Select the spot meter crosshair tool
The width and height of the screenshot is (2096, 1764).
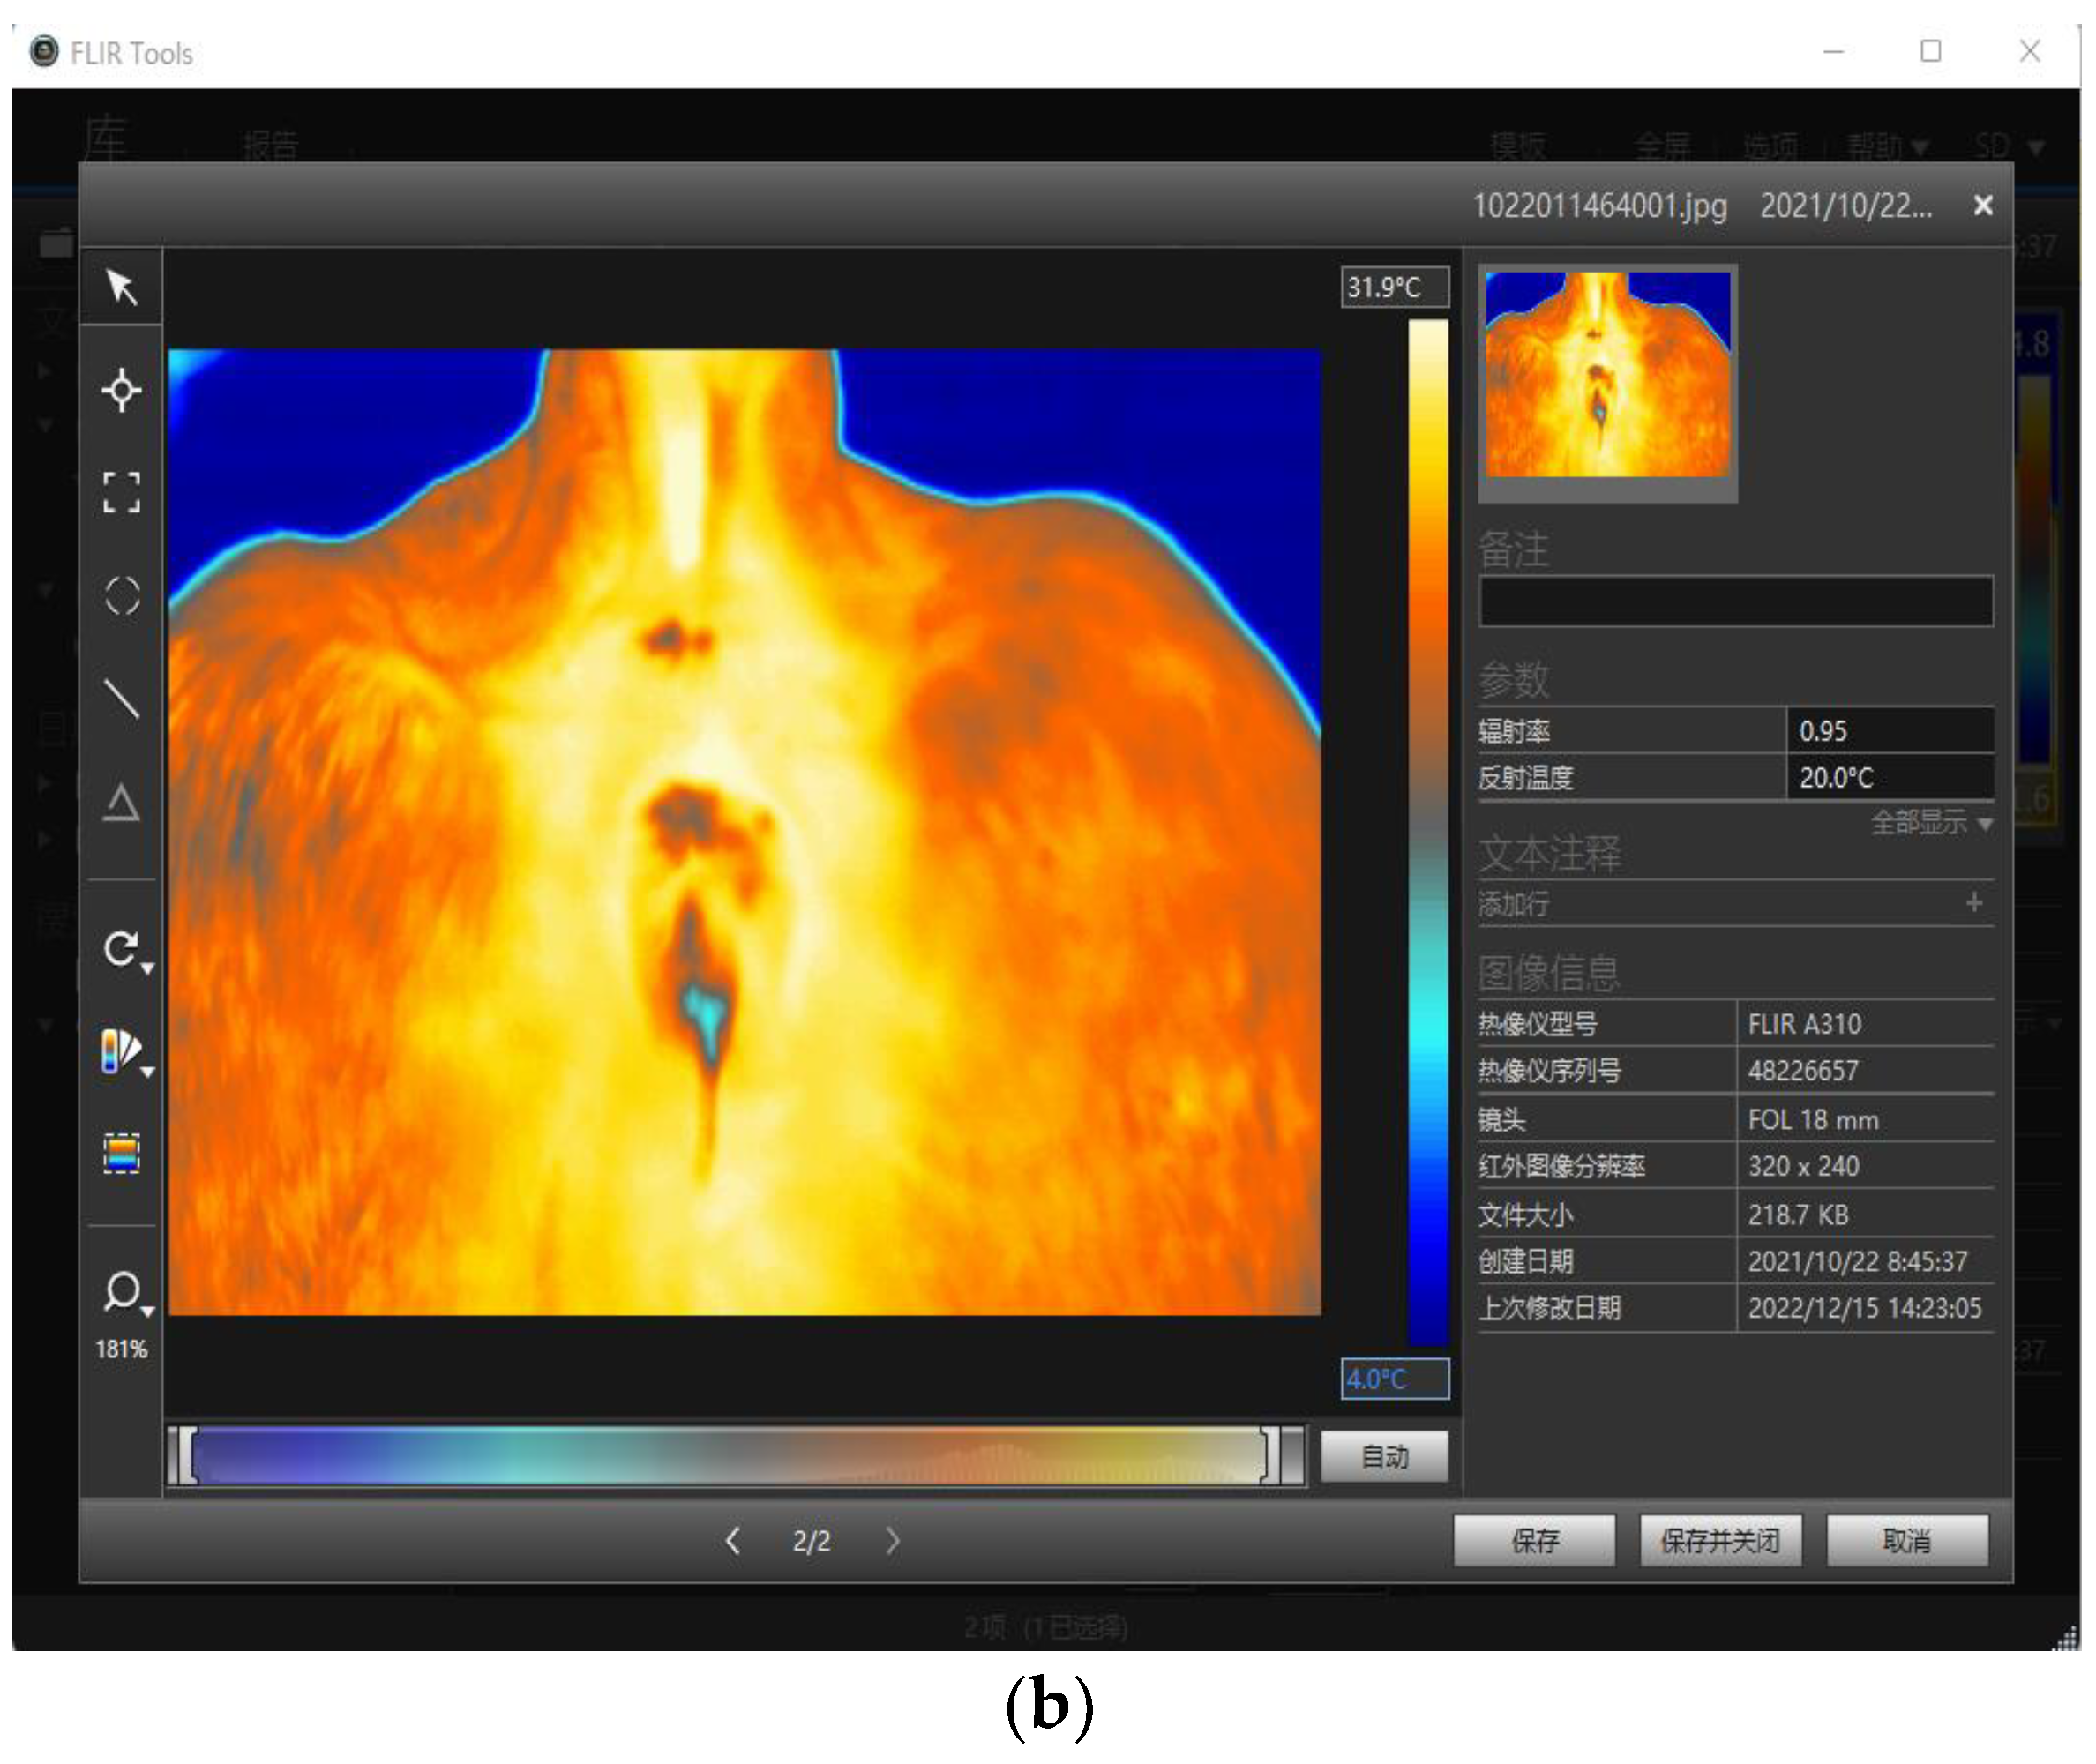pyautogui.click(x=121, y=390)
